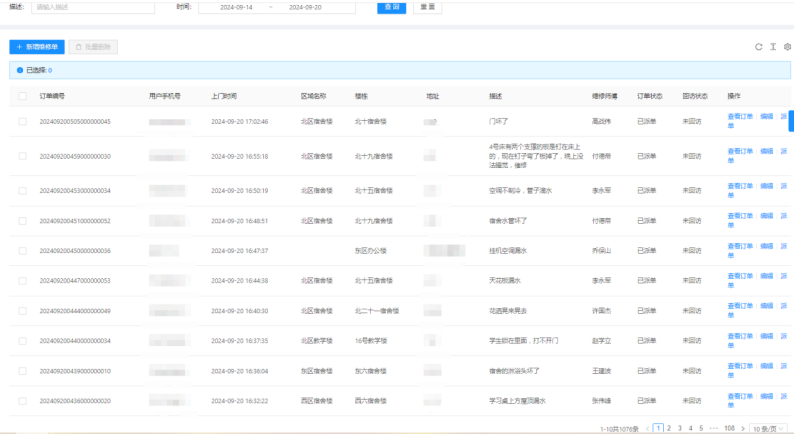Open the 10 条/页 page size dropdown
Image resolution: width=794 pixels, height=434 pixels.
point(770,428)
